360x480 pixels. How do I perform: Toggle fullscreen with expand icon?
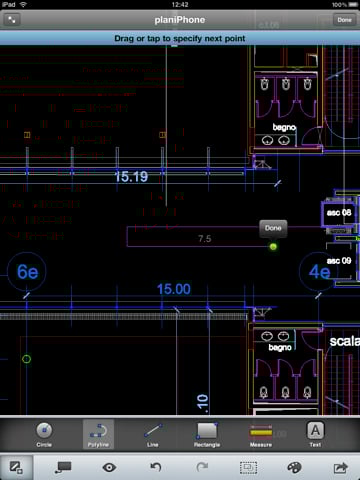12,20
